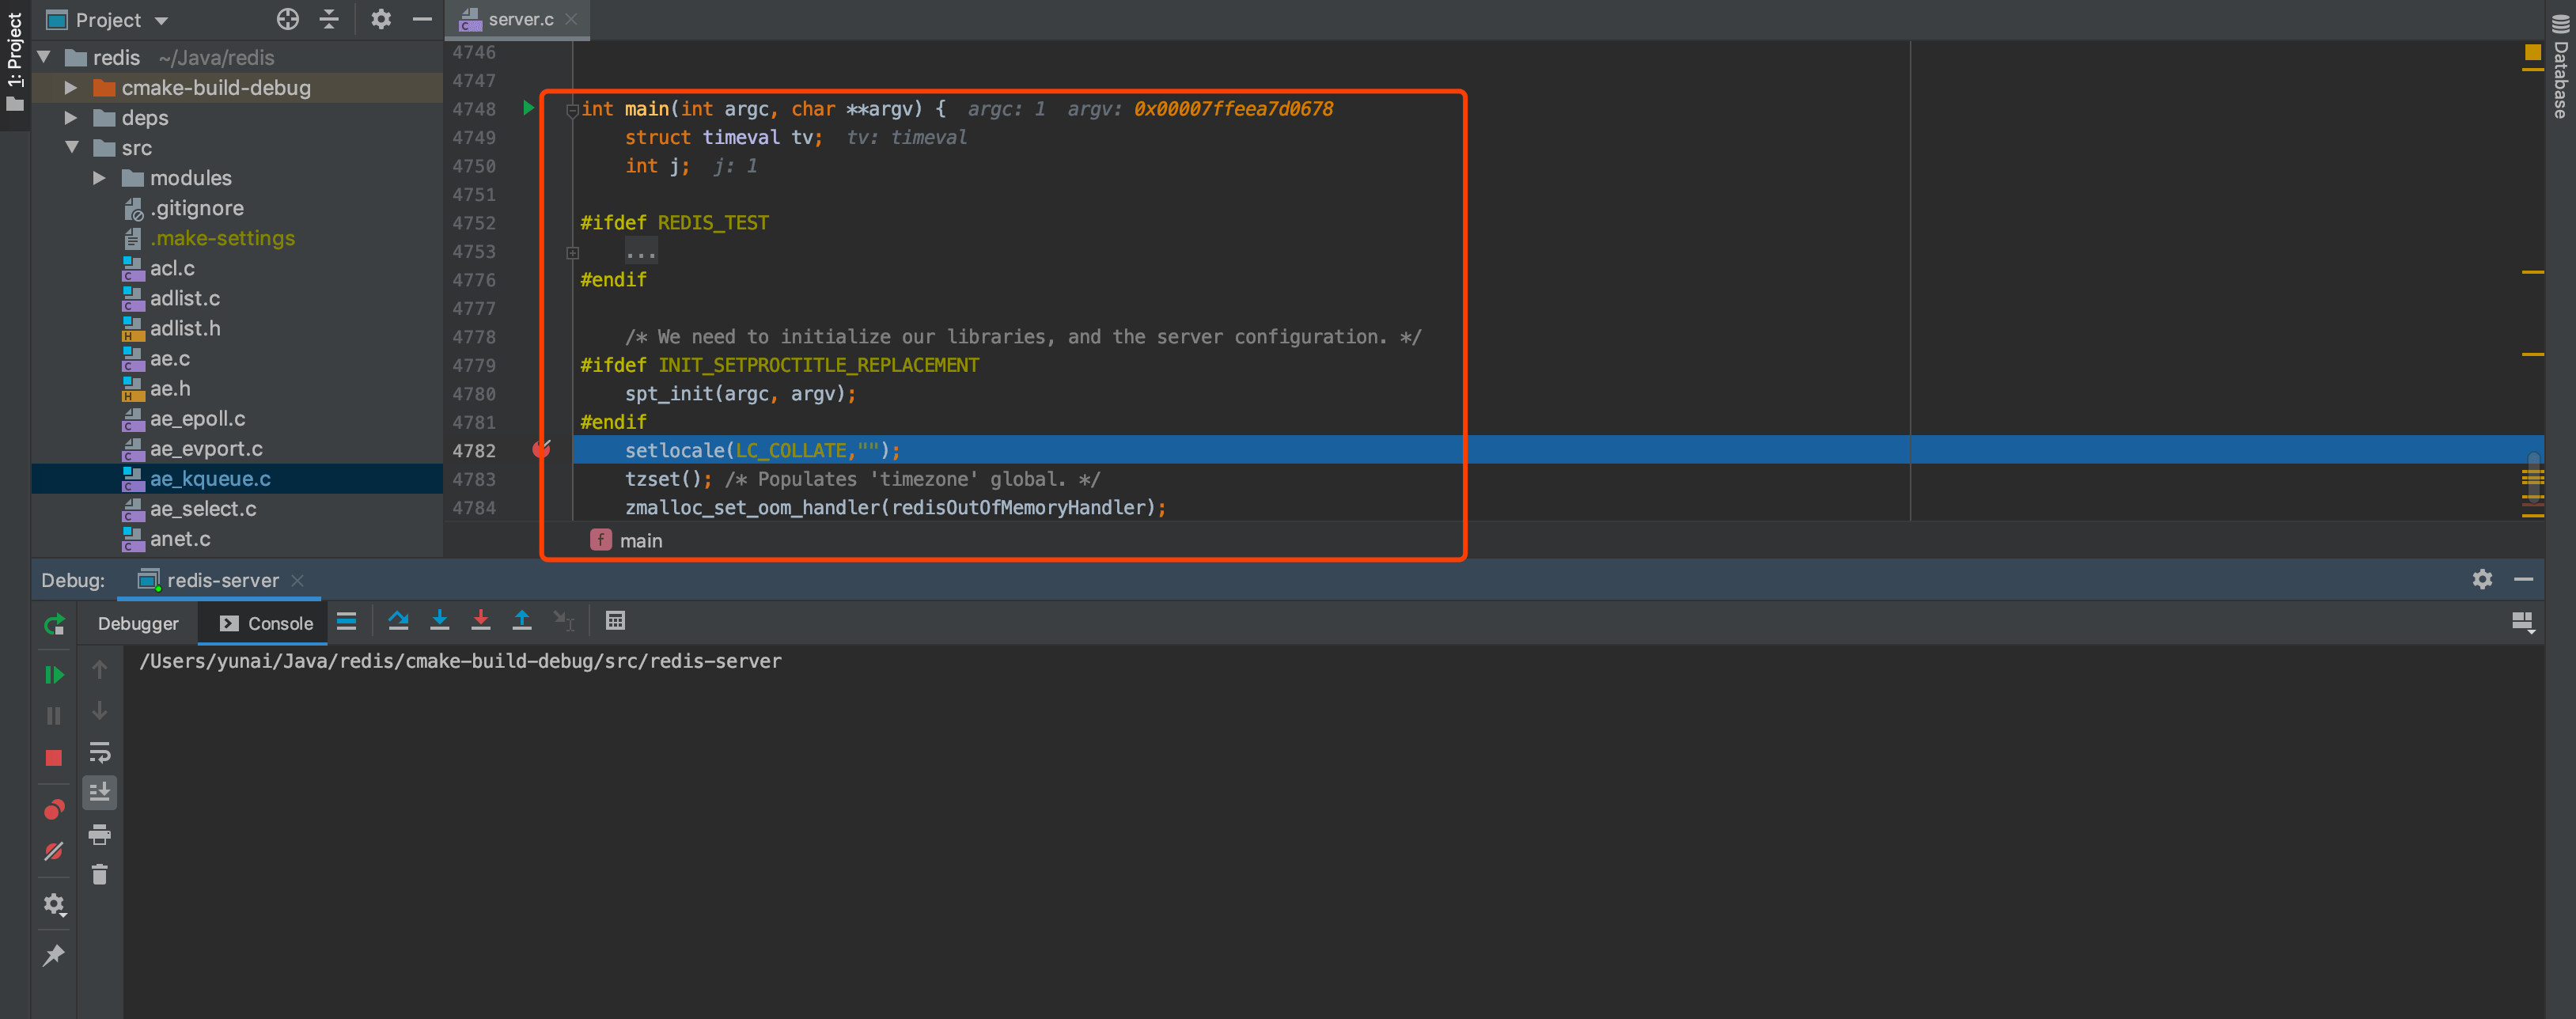Click the Collapse All icon in Project panel
Viewport: 2576px width, 1019px height.
(x=329, y=19)
